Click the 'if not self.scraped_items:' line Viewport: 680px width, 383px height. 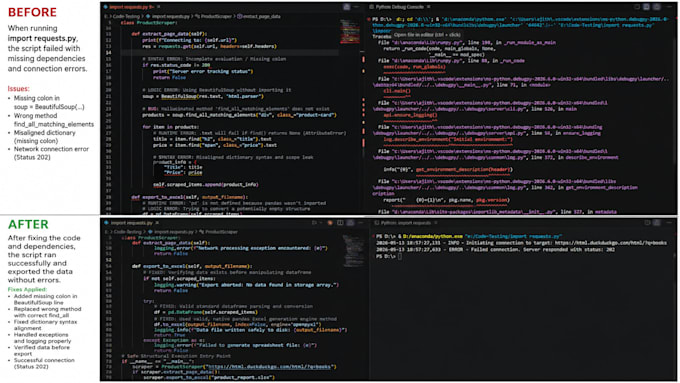[179, 278]
